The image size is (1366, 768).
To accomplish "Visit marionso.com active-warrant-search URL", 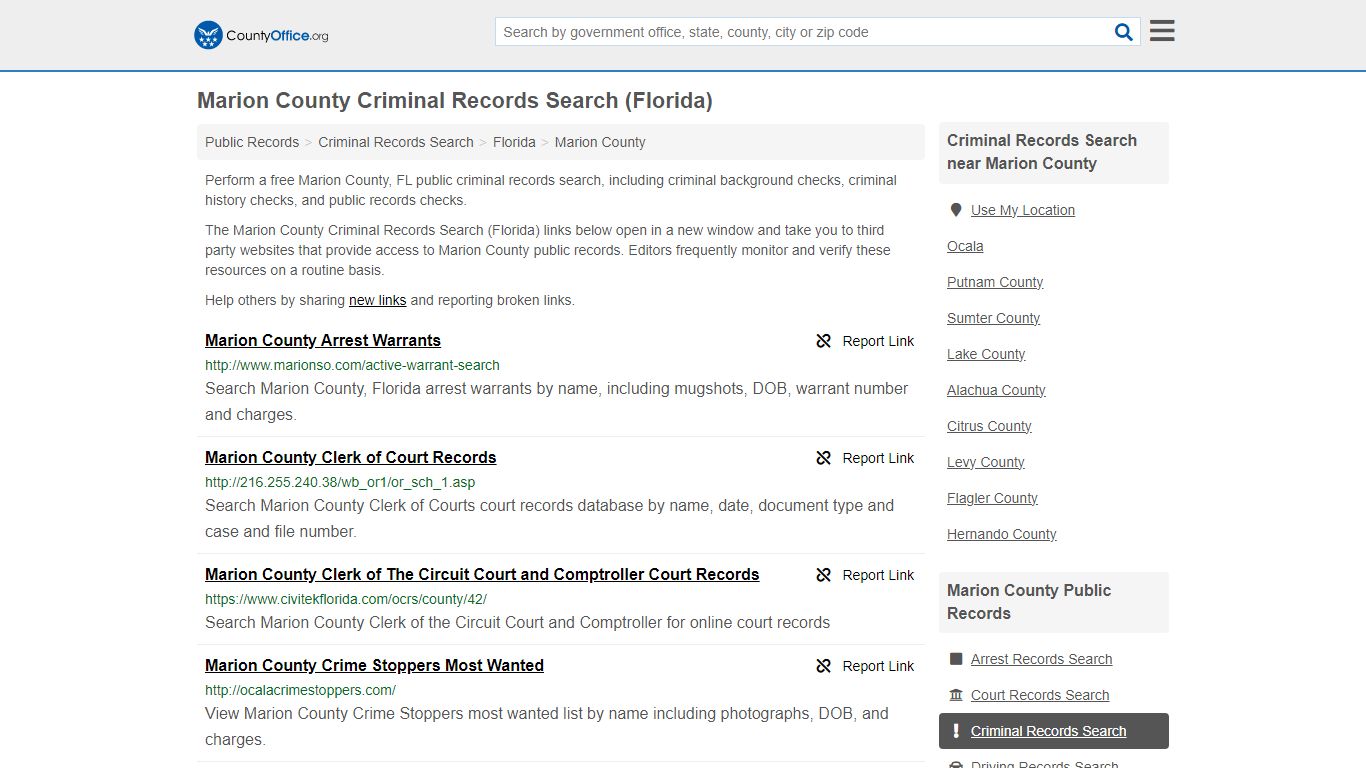I will pyautogui.click(x=352, y=365).
